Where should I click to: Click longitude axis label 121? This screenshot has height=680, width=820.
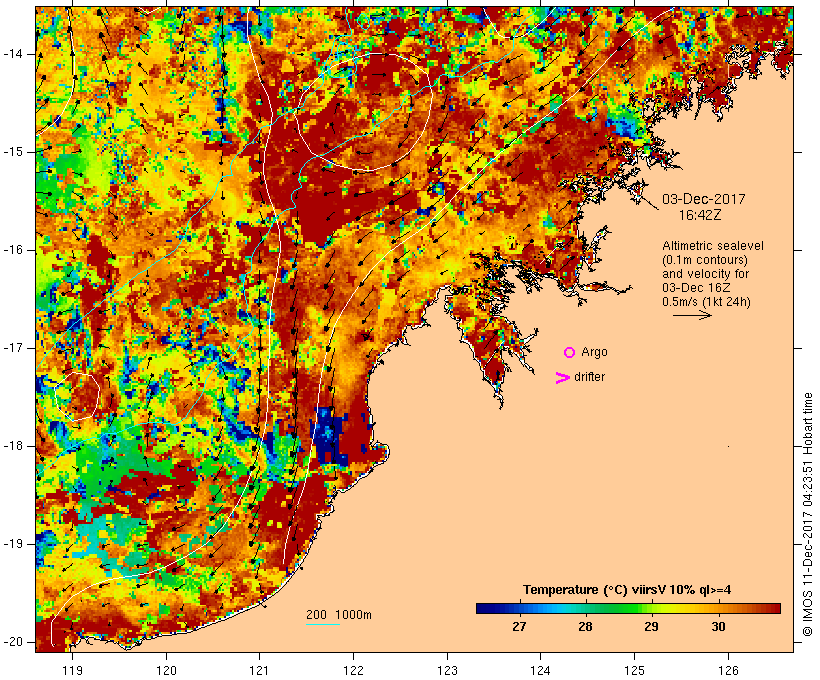point(259,671)
